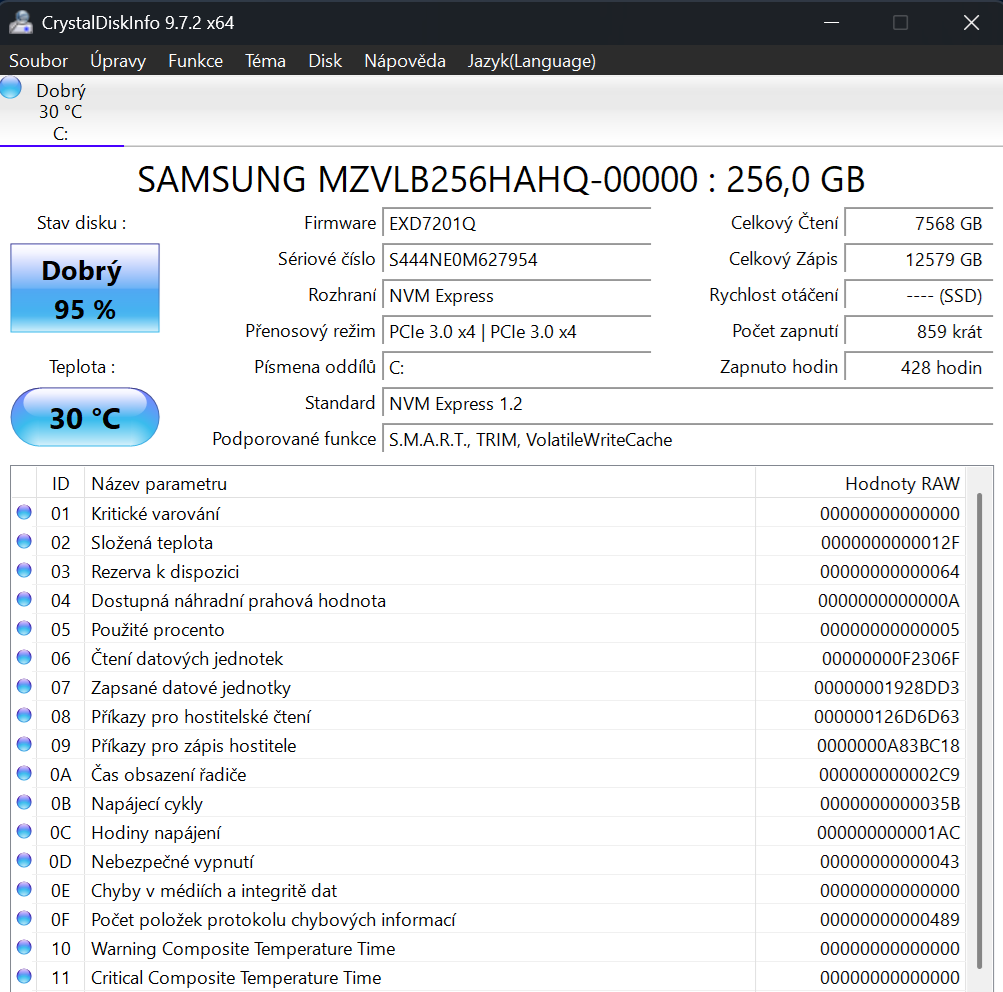Click the CrystalDiskInfo app icon in title bar
This screenshot has height=992, width=1003.
21,22
